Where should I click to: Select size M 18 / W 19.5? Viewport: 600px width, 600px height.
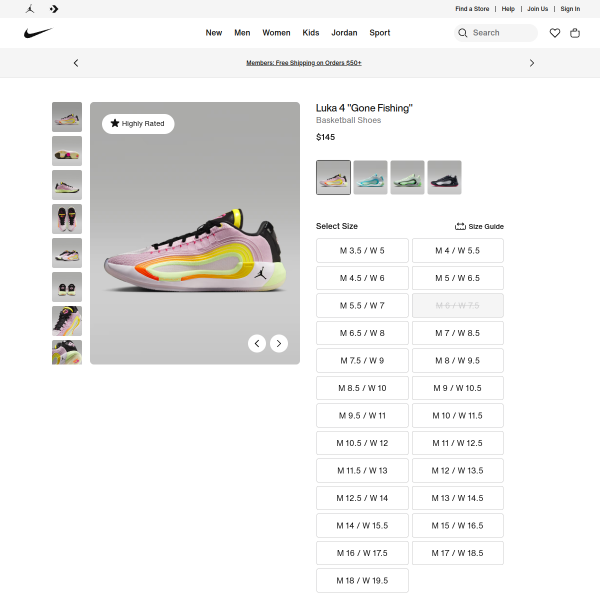pyautogui.click(x=362, y=581)
